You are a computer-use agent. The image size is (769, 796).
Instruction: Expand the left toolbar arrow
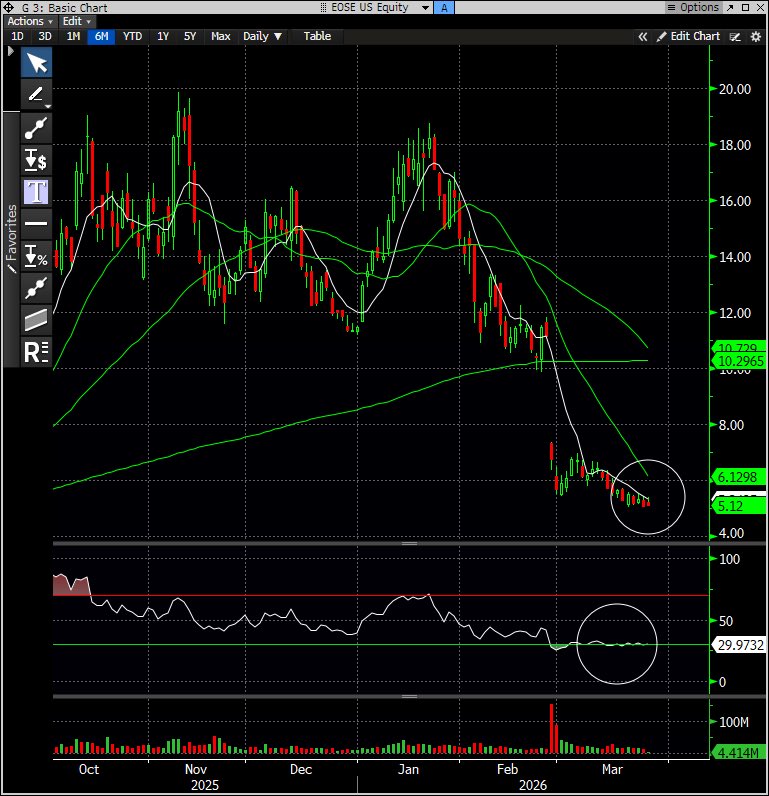point(10,51)
